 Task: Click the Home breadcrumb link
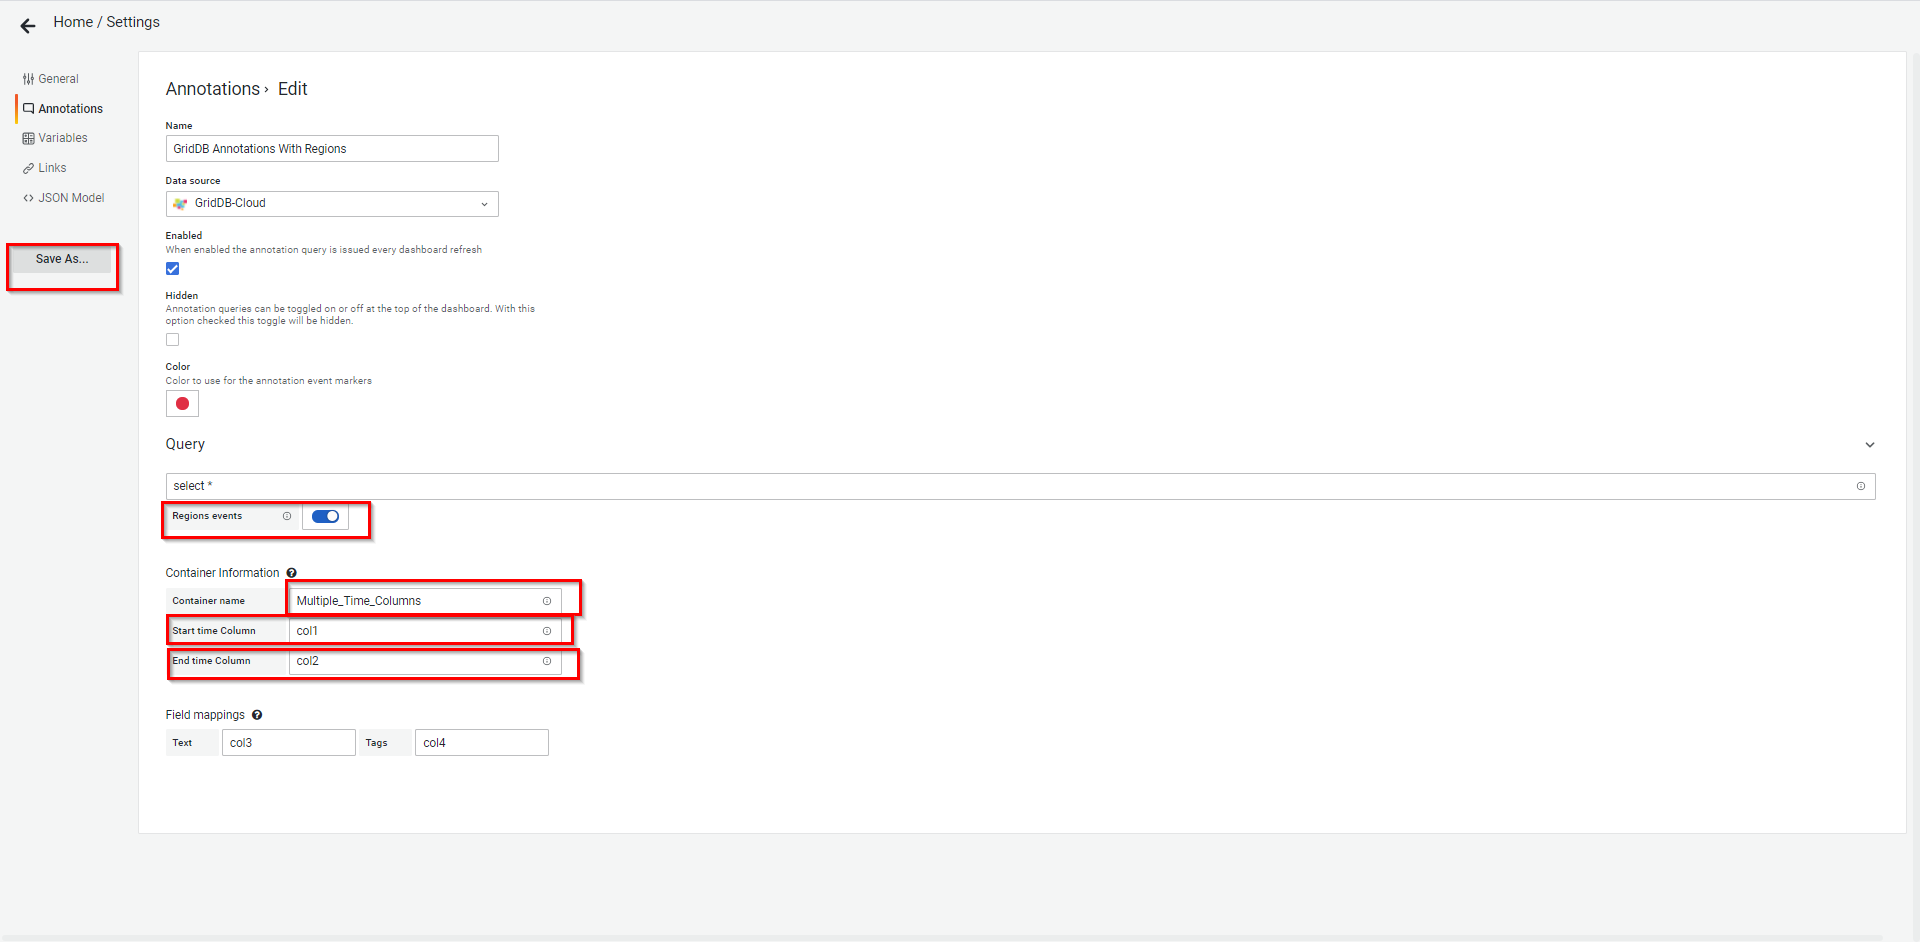[73, 22]
